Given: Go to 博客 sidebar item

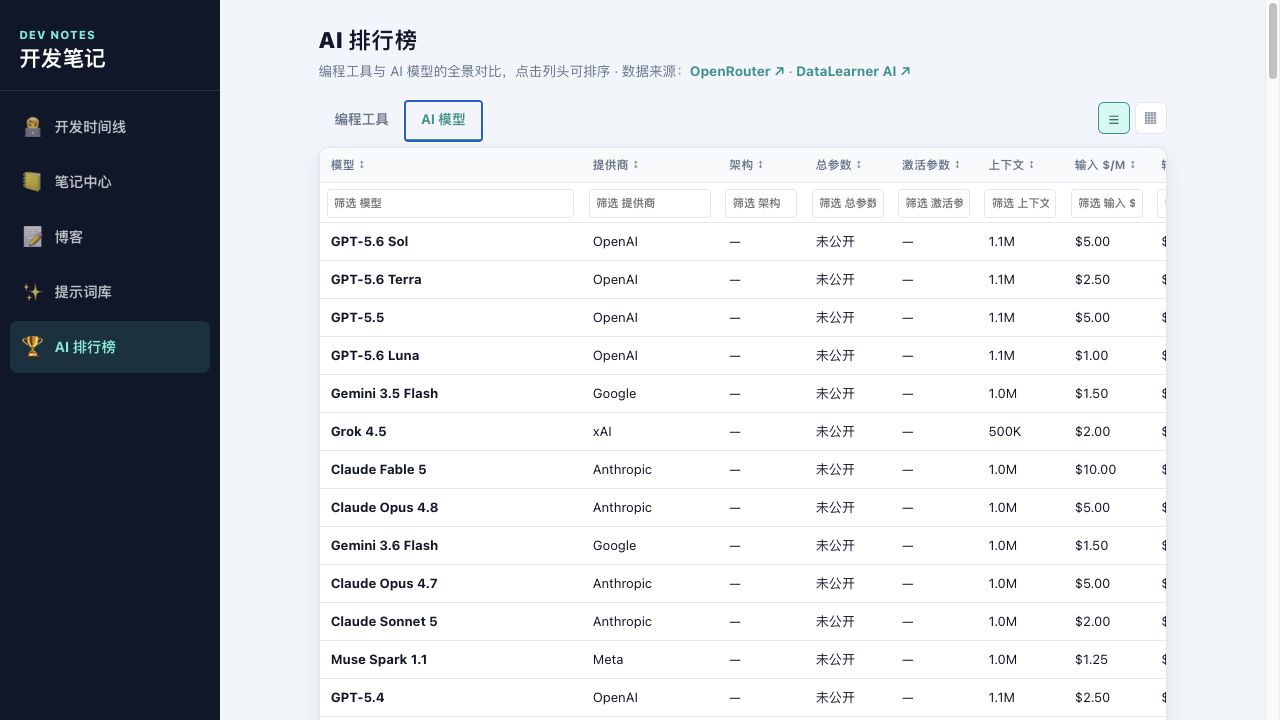Looking at the screenshot, I should (110, 237).
